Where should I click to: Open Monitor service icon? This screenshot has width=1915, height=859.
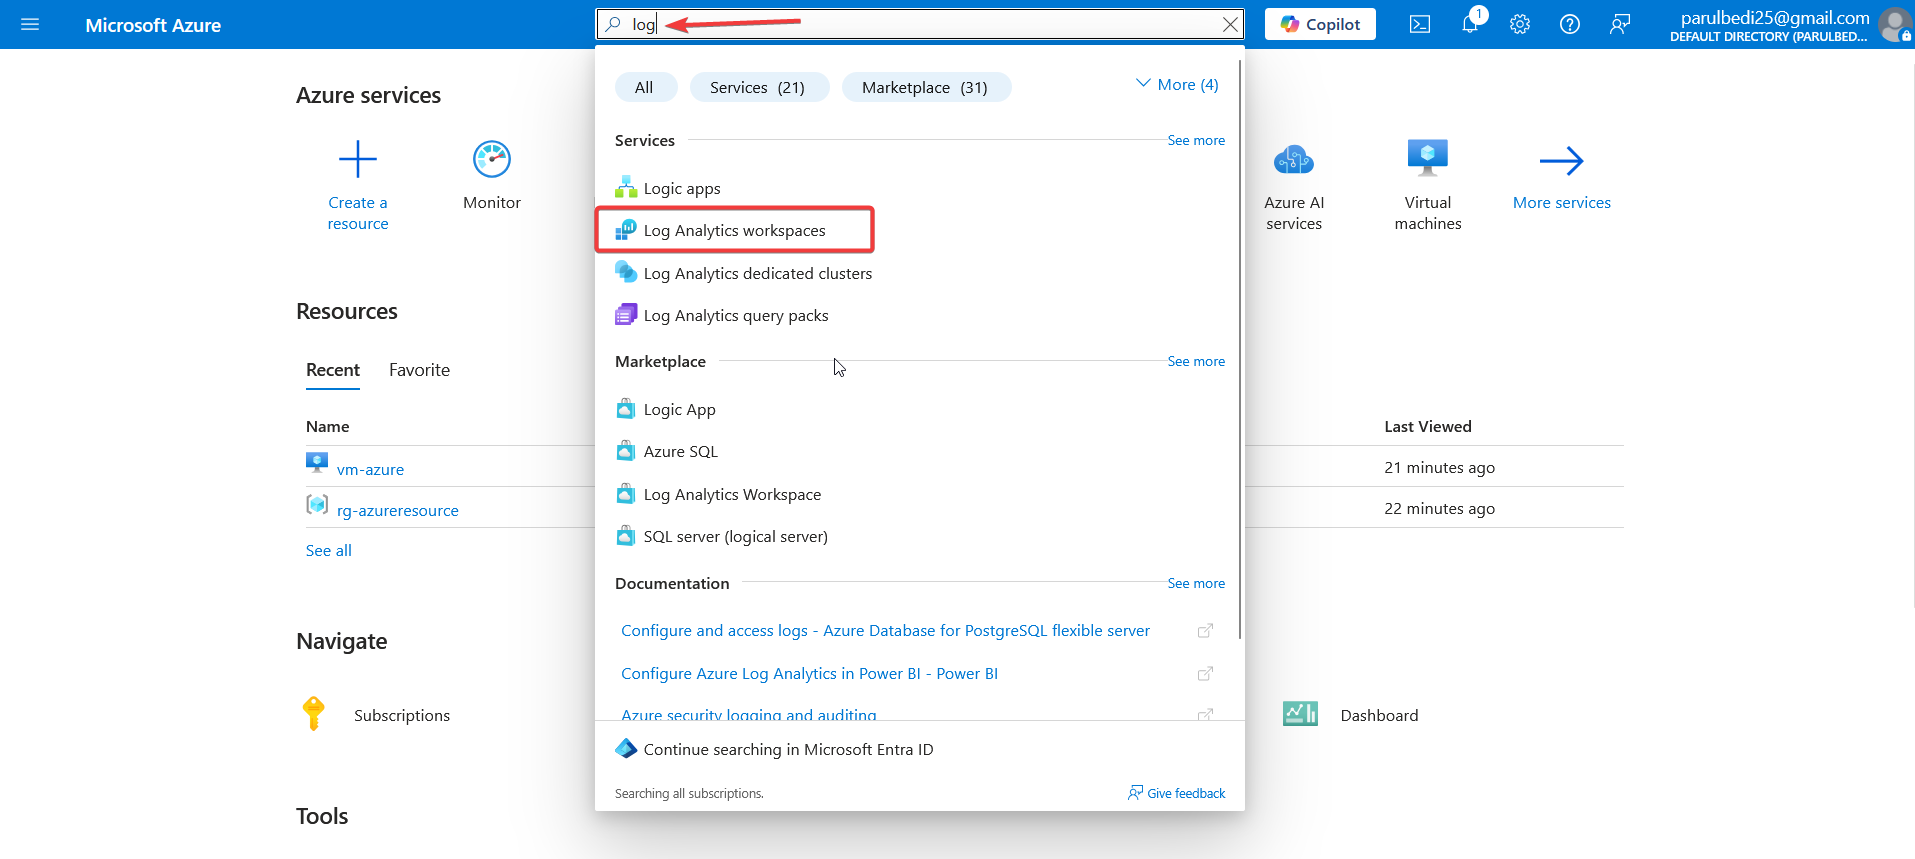(492, 159)
